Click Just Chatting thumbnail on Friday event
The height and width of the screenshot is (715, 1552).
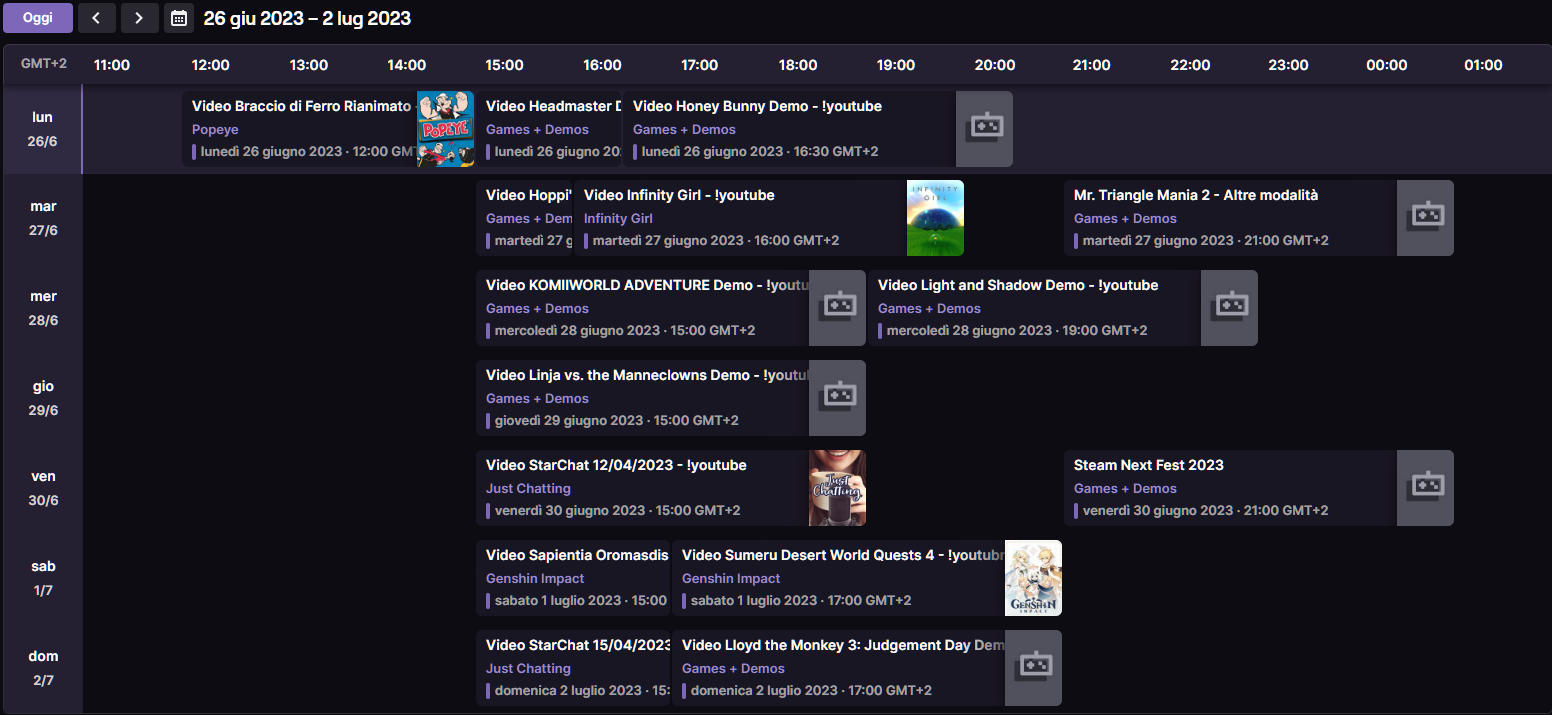point(837,488)
